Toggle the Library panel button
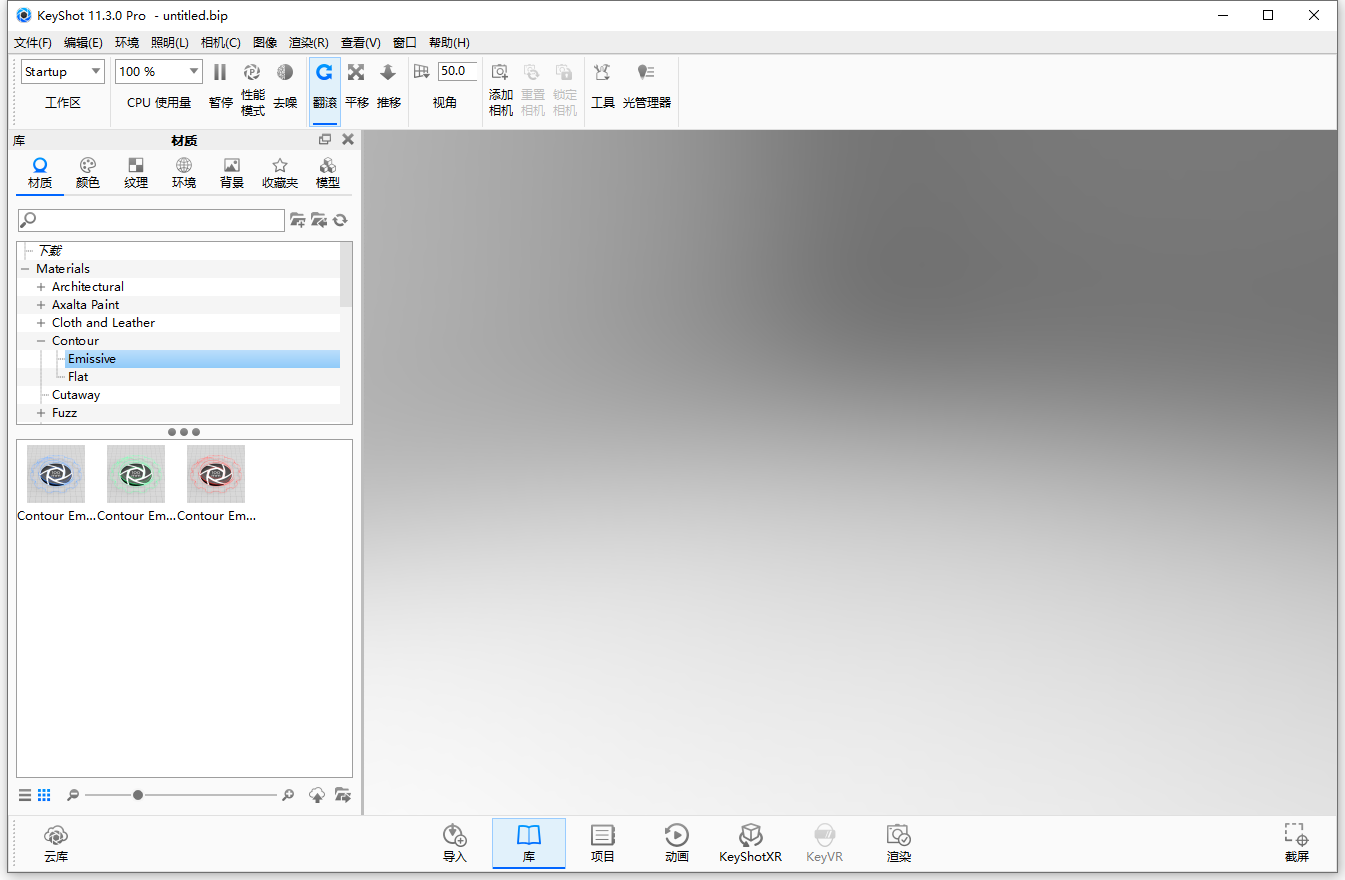Image resolution: width=1345 pixels, height=880 pixels. tap(529, 843)
